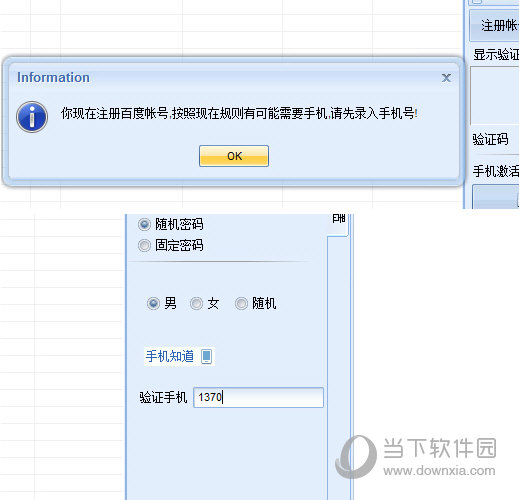The height and width of the screenshot is (500, 520).
Task: Click the 显示验证 label
Action: coord(496,54)
